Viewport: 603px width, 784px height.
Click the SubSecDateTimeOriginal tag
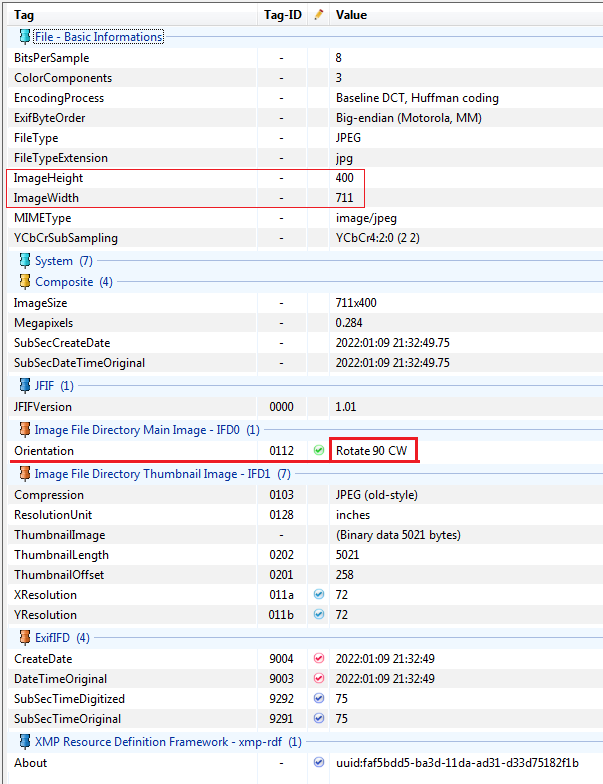(79, 363)
